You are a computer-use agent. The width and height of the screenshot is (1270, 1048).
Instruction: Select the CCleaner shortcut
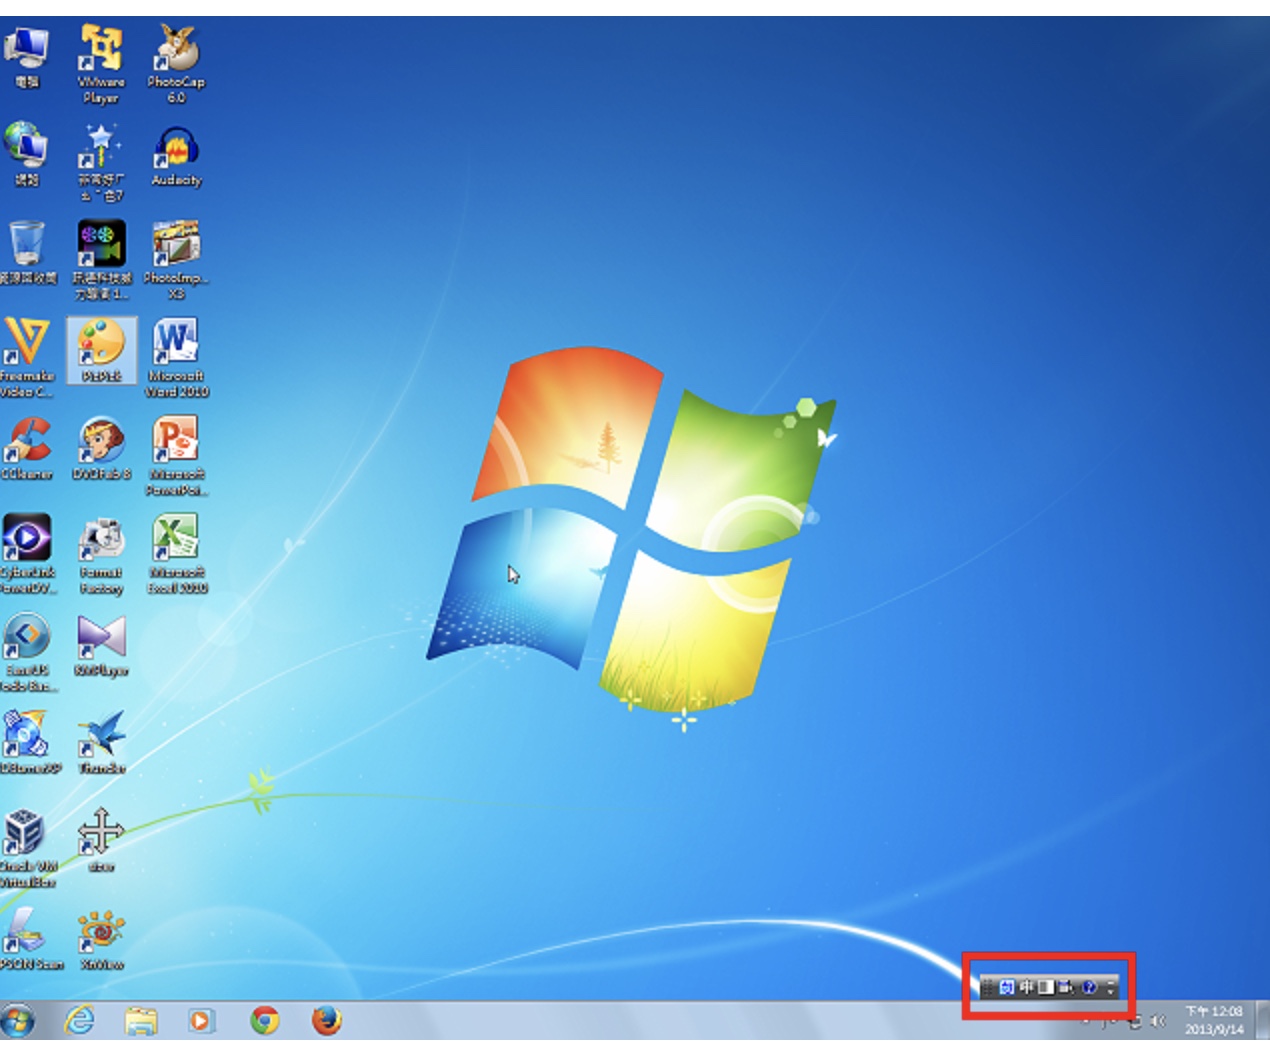point(27,448)
